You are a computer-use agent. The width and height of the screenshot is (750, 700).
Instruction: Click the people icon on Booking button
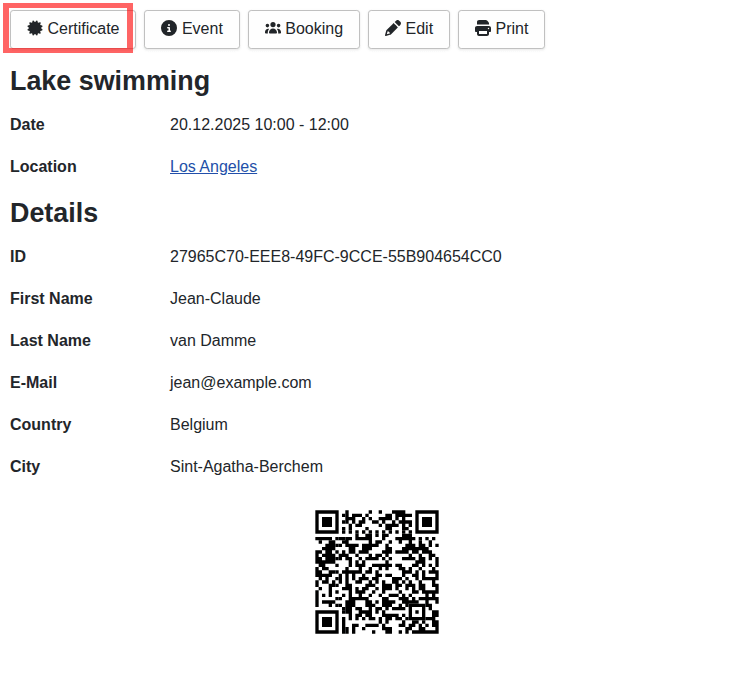[x=272, y=29]
